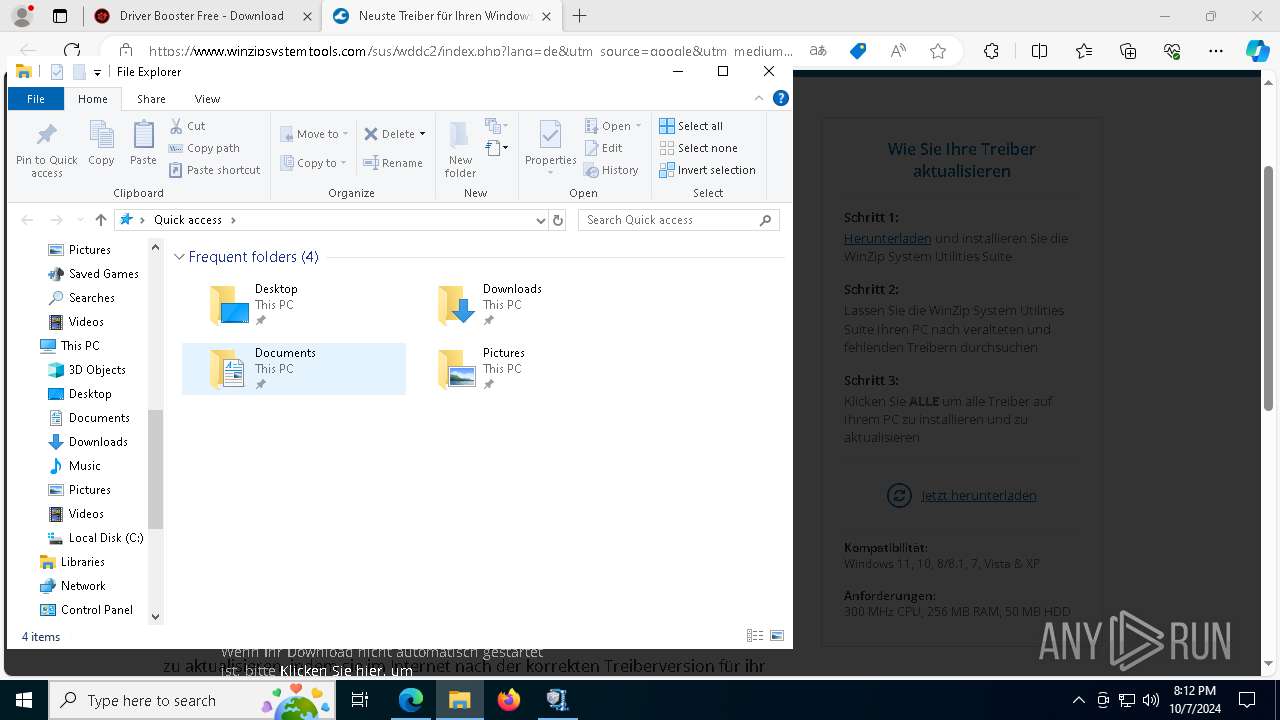Click the Cut scissors command
The image size is (1280, 720).
[x=187, y=126]
